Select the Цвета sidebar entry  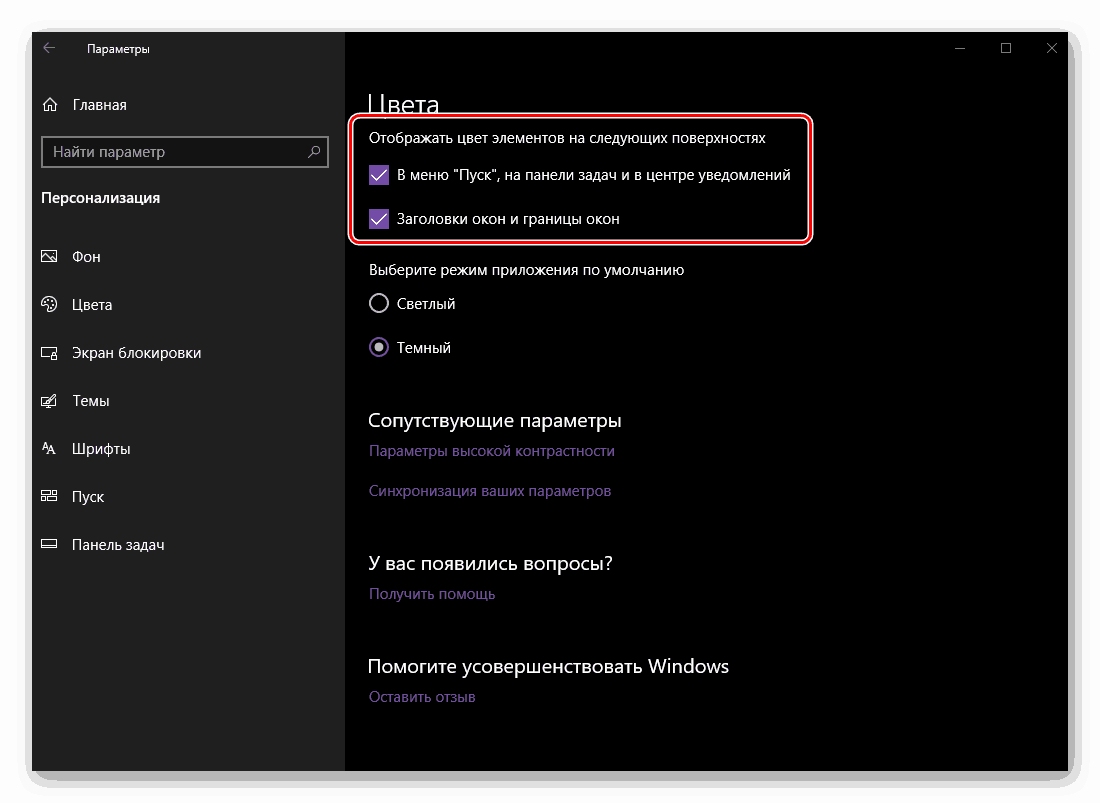click(92, 304)
